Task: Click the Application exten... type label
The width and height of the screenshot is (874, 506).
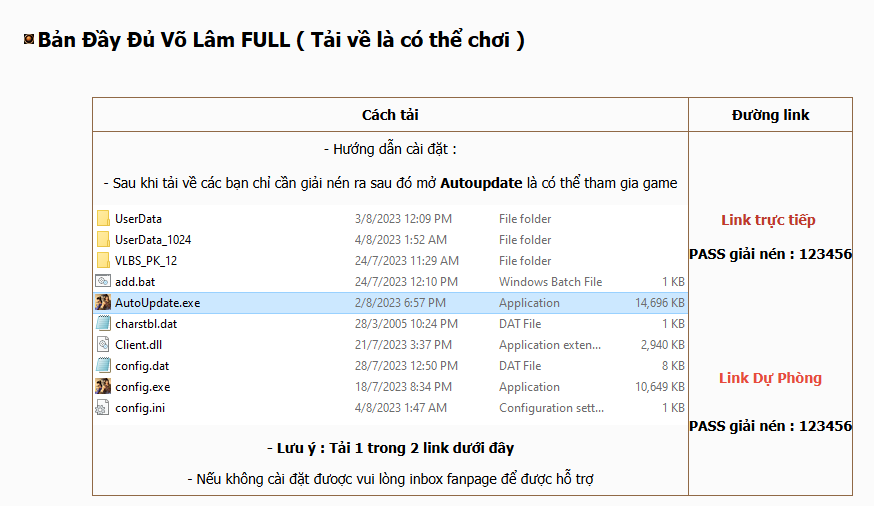Action: pos(550,345)
